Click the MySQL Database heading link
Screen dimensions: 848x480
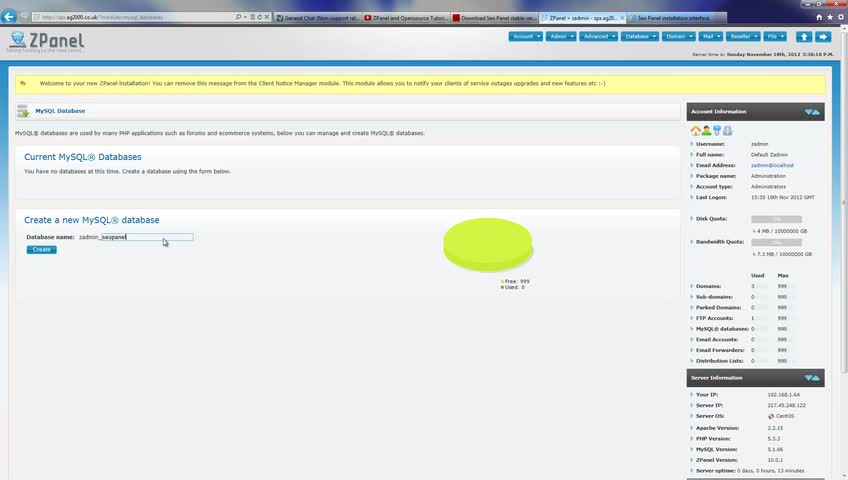pyautogui.click(x=60, y=111)
